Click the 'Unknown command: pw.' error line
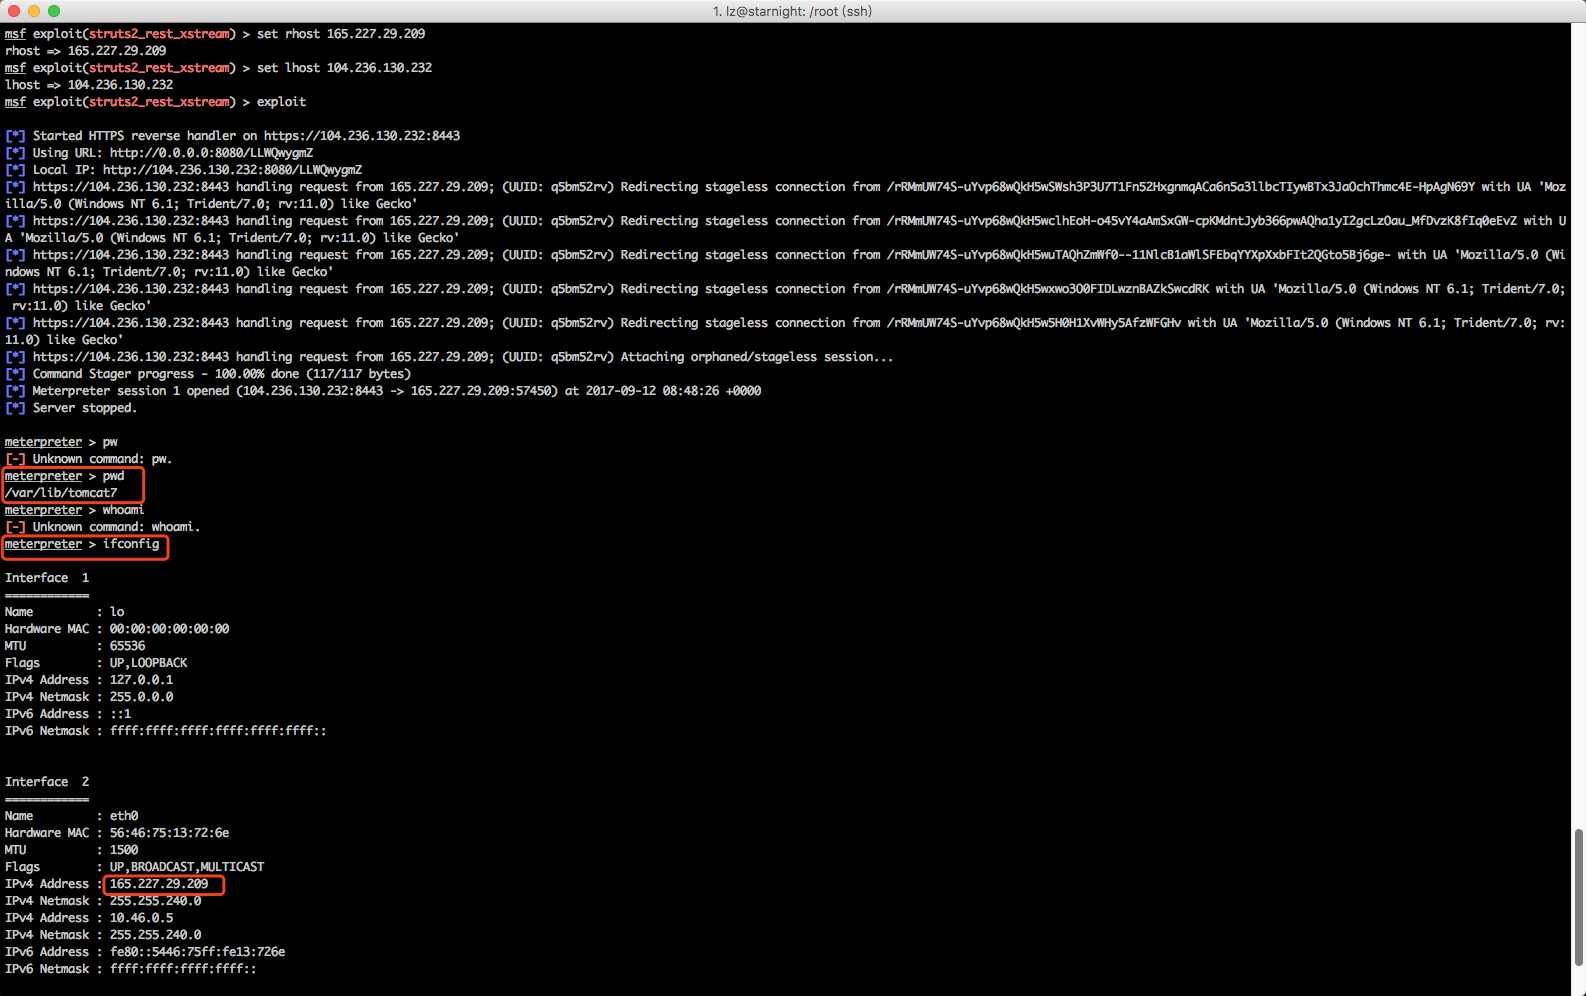 point(89,459)
